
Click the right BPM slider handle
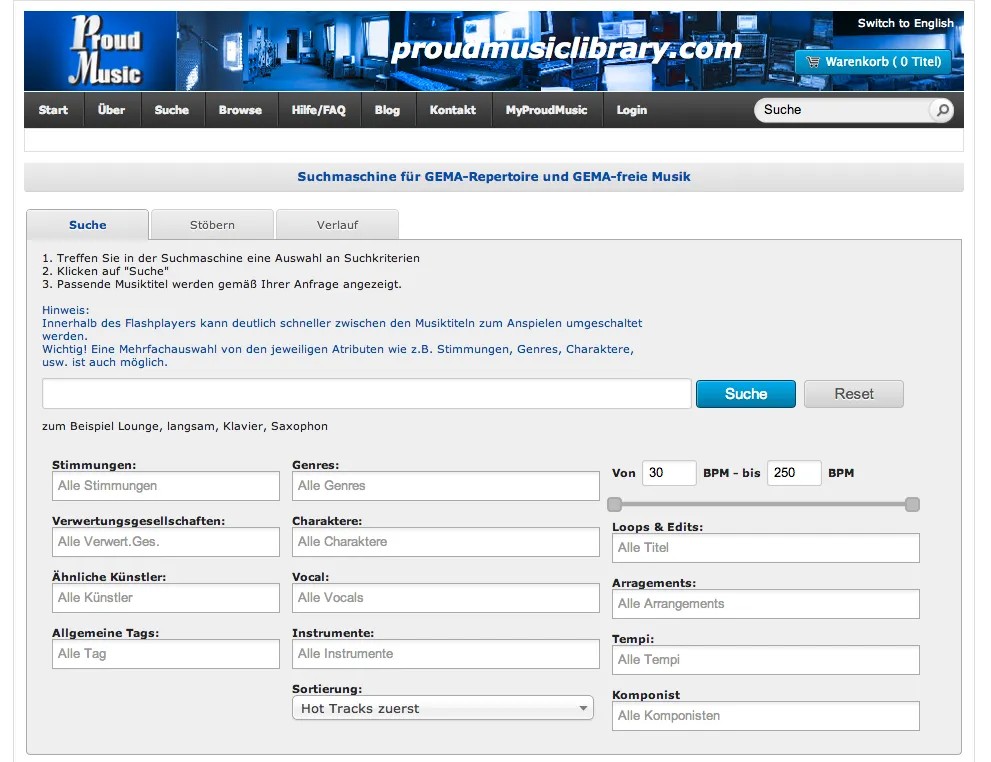click(x=912, y=505)
